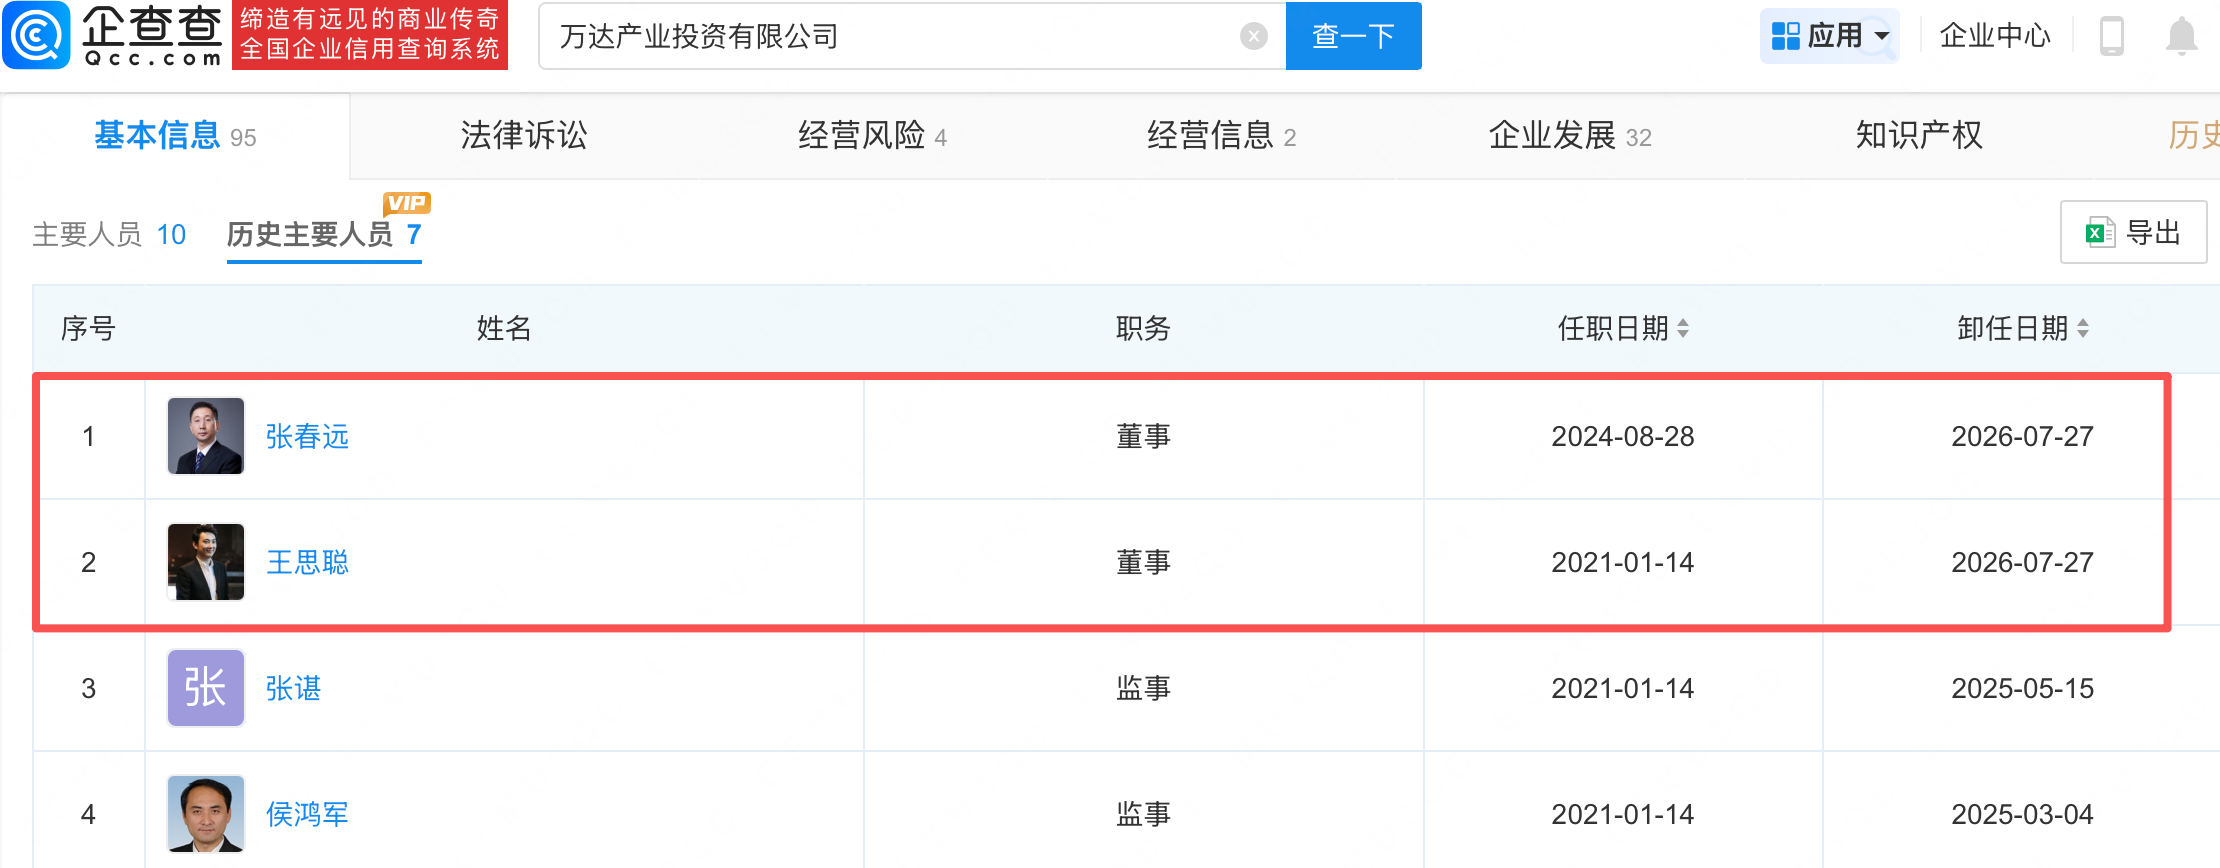Open 王思聪 profile photo
The height and width of the screenshot is (868, 2220).
point(206,562)
